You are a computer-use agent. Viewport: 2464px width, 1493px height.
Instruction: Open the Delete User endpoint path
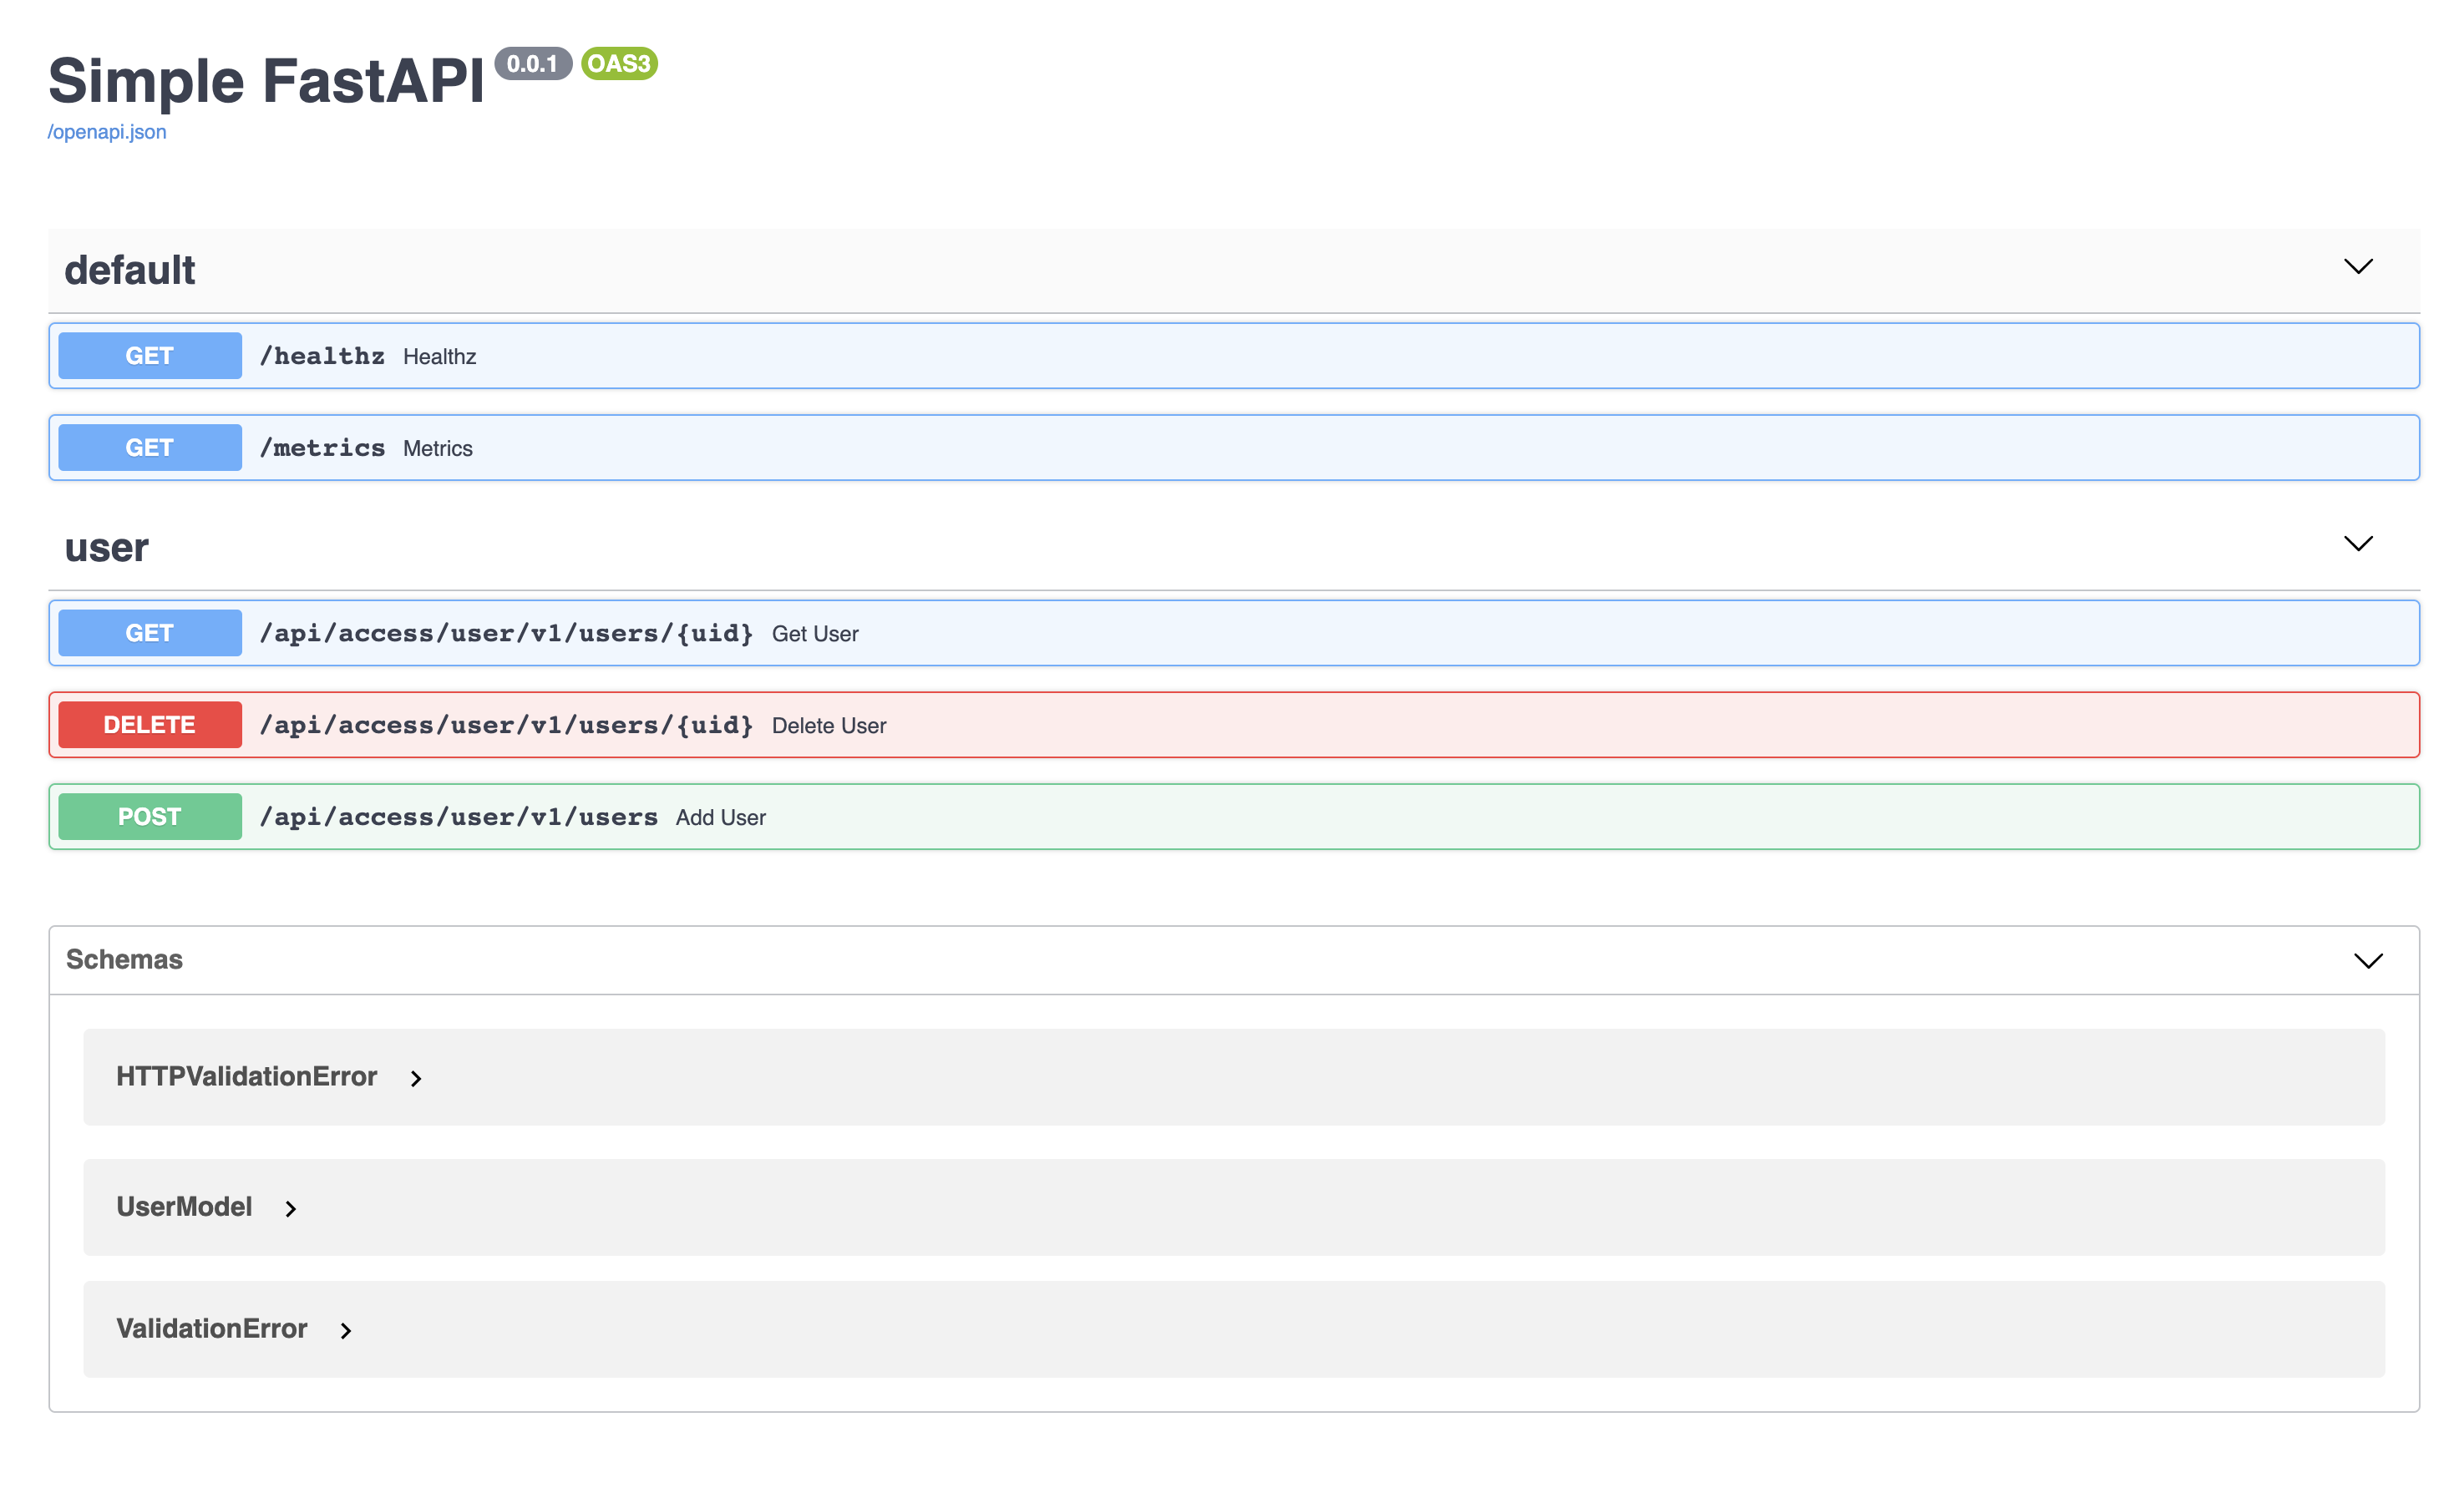tap(506, 726)
